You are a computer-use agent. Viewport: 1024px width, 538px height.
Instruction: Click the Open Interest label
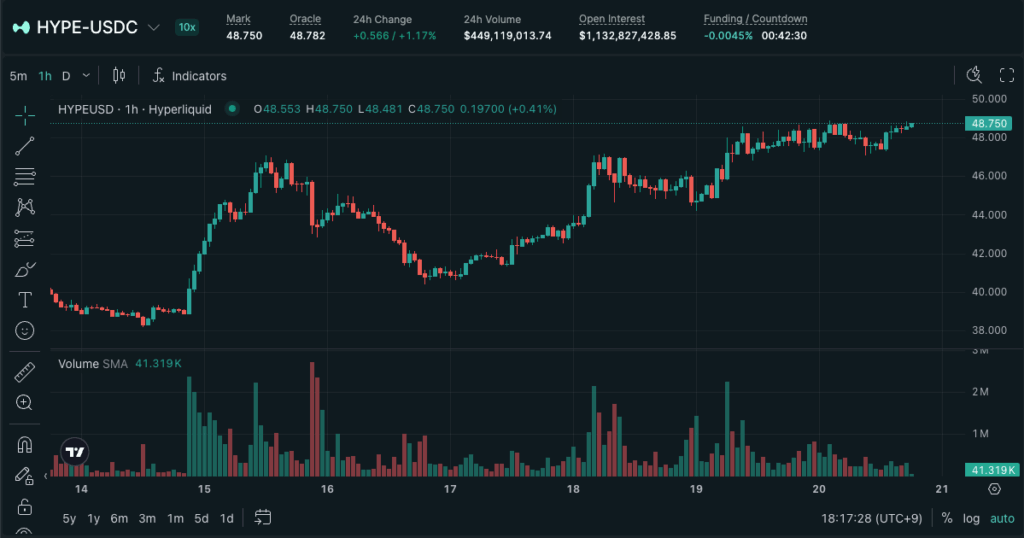(x=612, y=19)
